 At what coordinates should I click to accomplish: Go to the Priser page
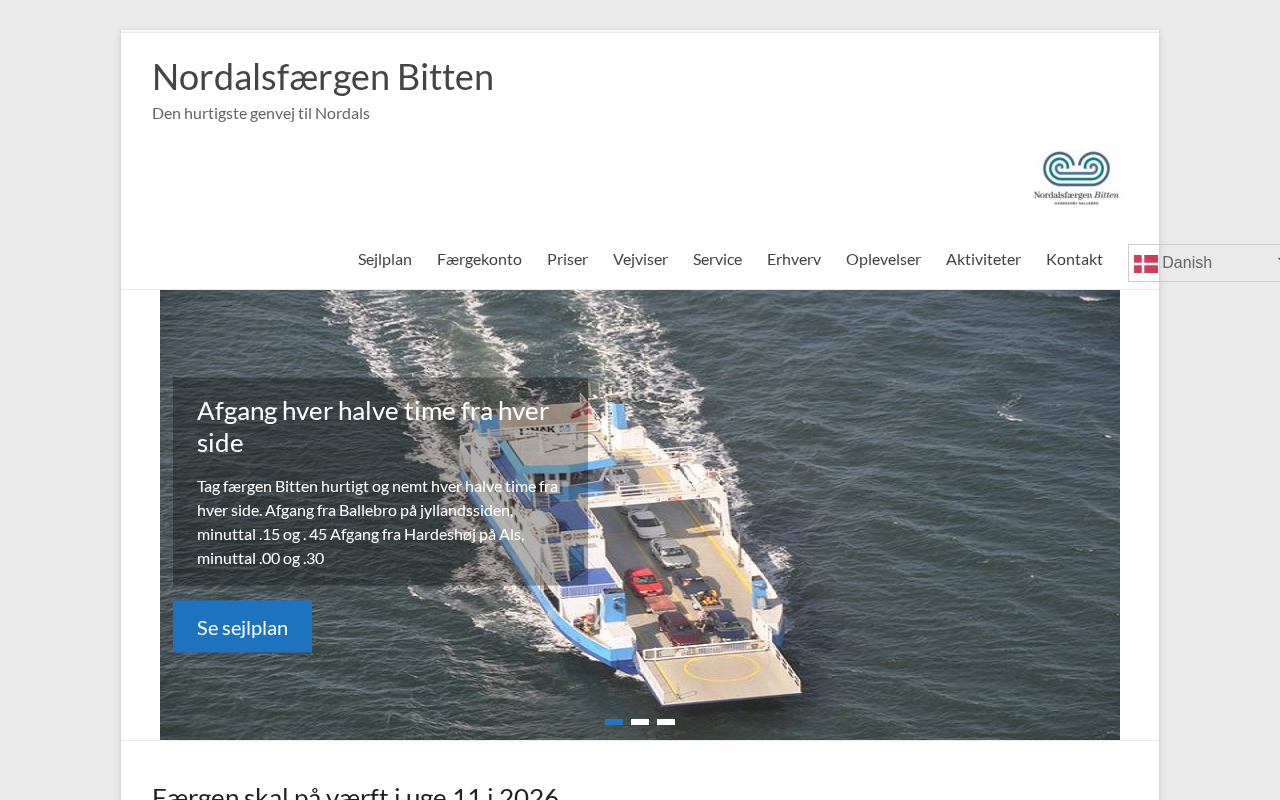(x=567, y=259)
